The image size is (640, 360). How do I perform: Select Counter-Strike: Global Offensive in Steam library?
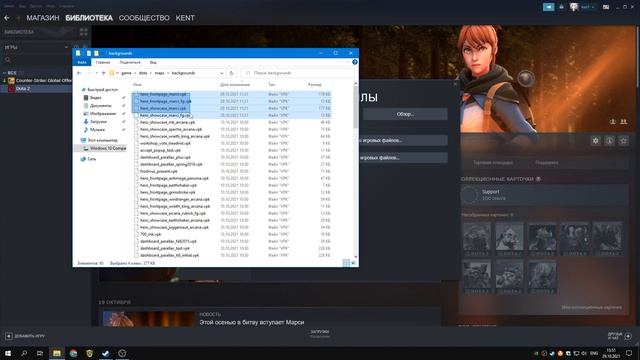click(40, 80)
